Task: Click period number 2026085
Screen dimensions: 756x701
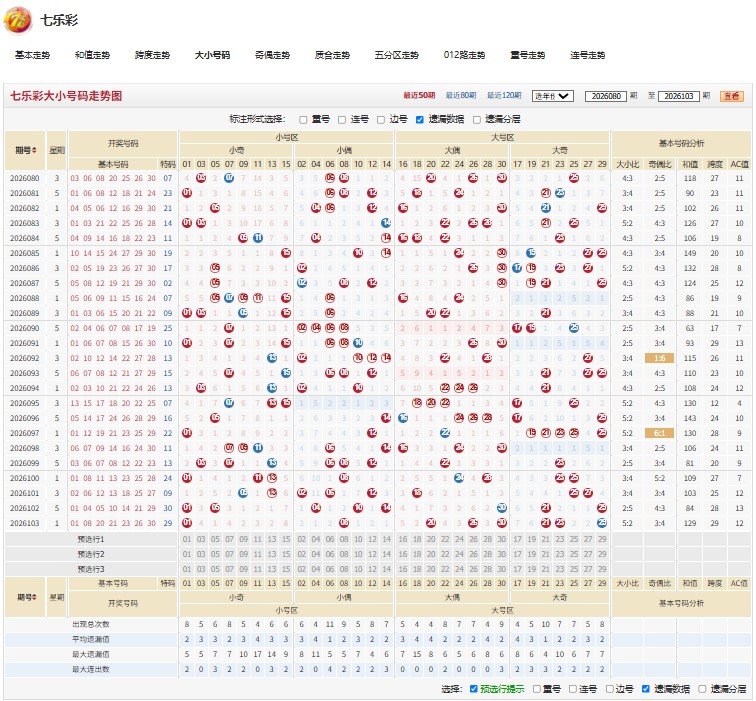Action: tap(25, 253)
